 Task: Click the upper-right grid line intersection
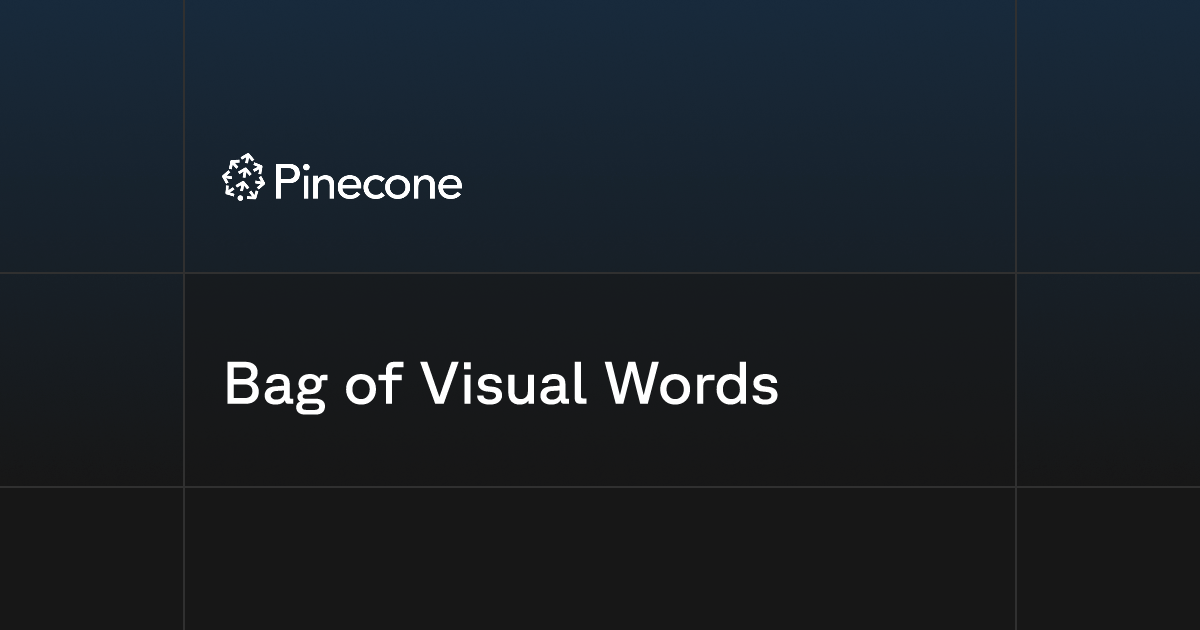[1016, 273]
